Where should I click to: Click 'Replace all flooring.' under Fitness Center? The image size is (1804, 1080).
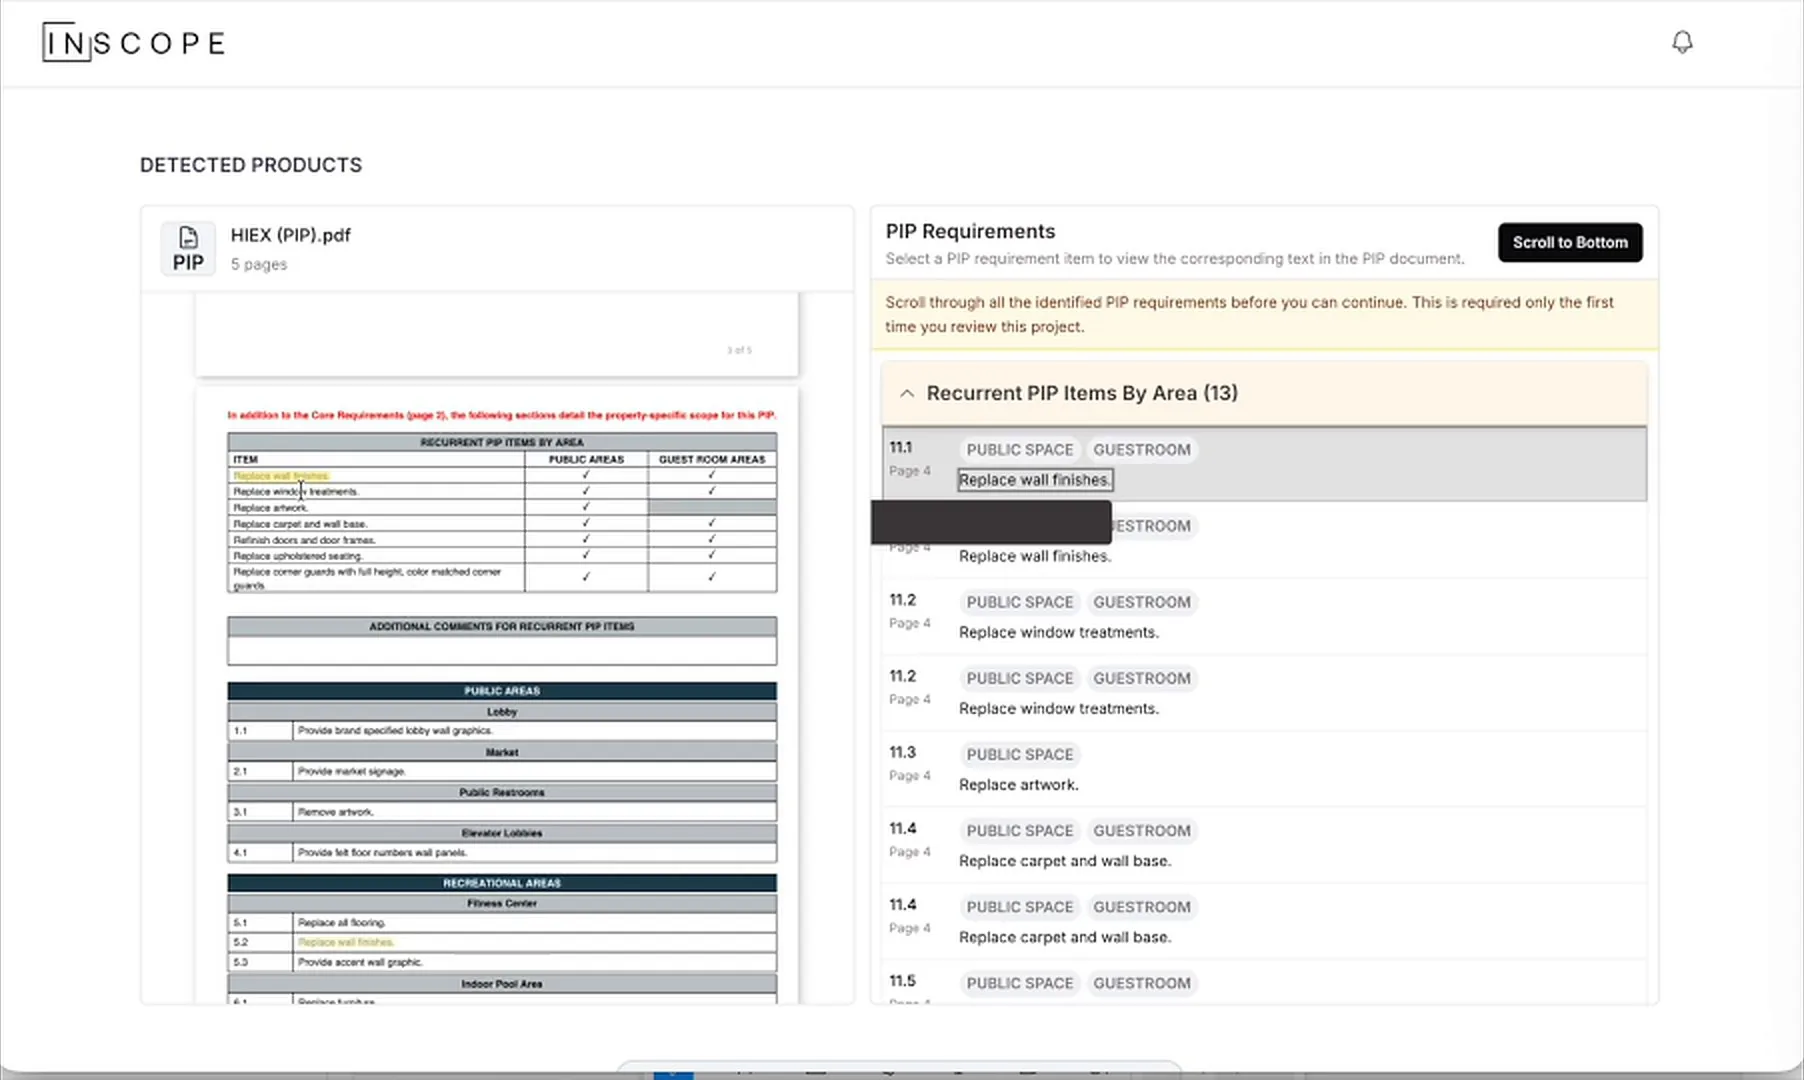341,923
